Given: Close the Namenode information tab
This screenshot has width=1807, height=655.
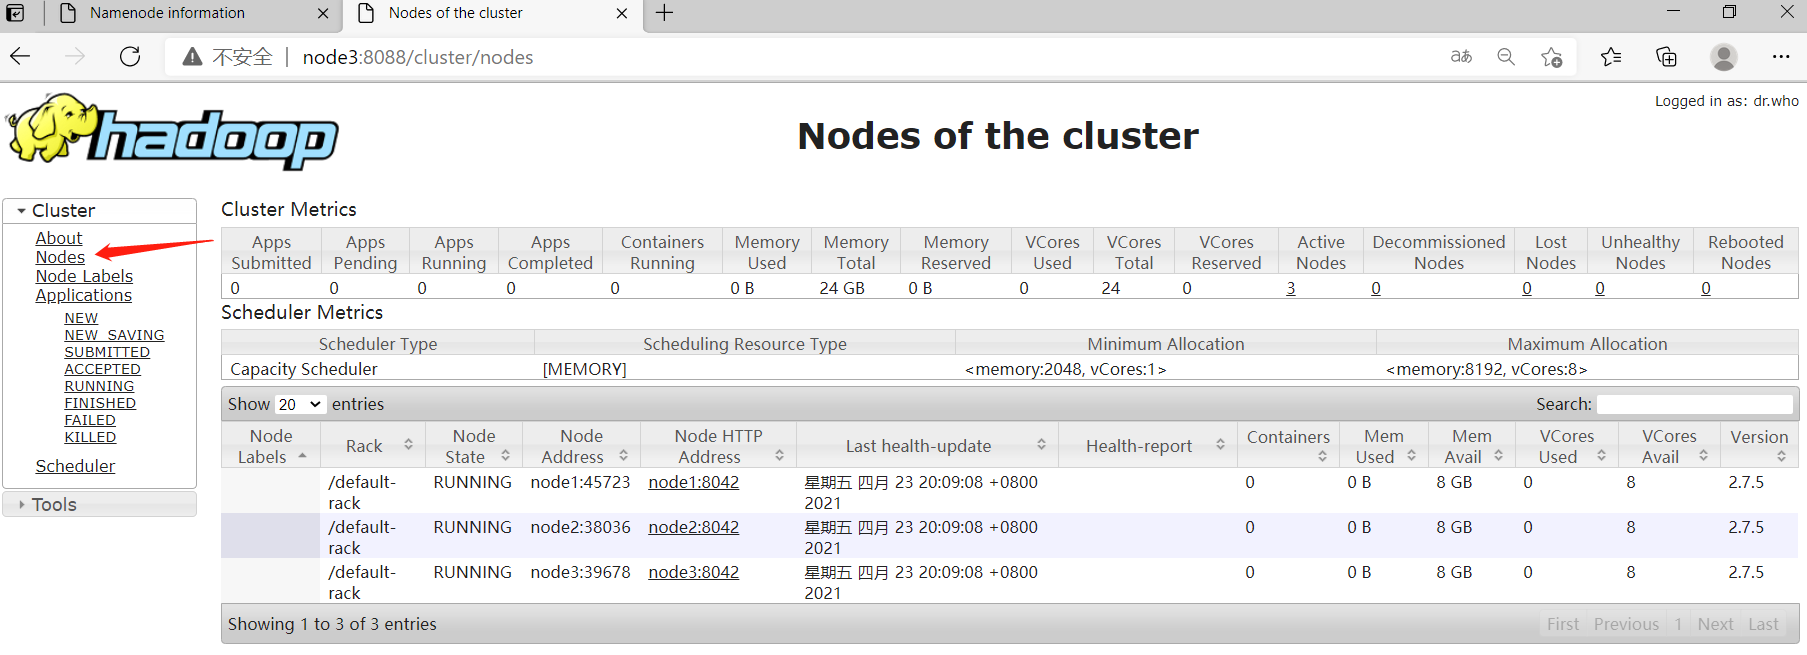Looking at the screenshot, I should point(323,14).
